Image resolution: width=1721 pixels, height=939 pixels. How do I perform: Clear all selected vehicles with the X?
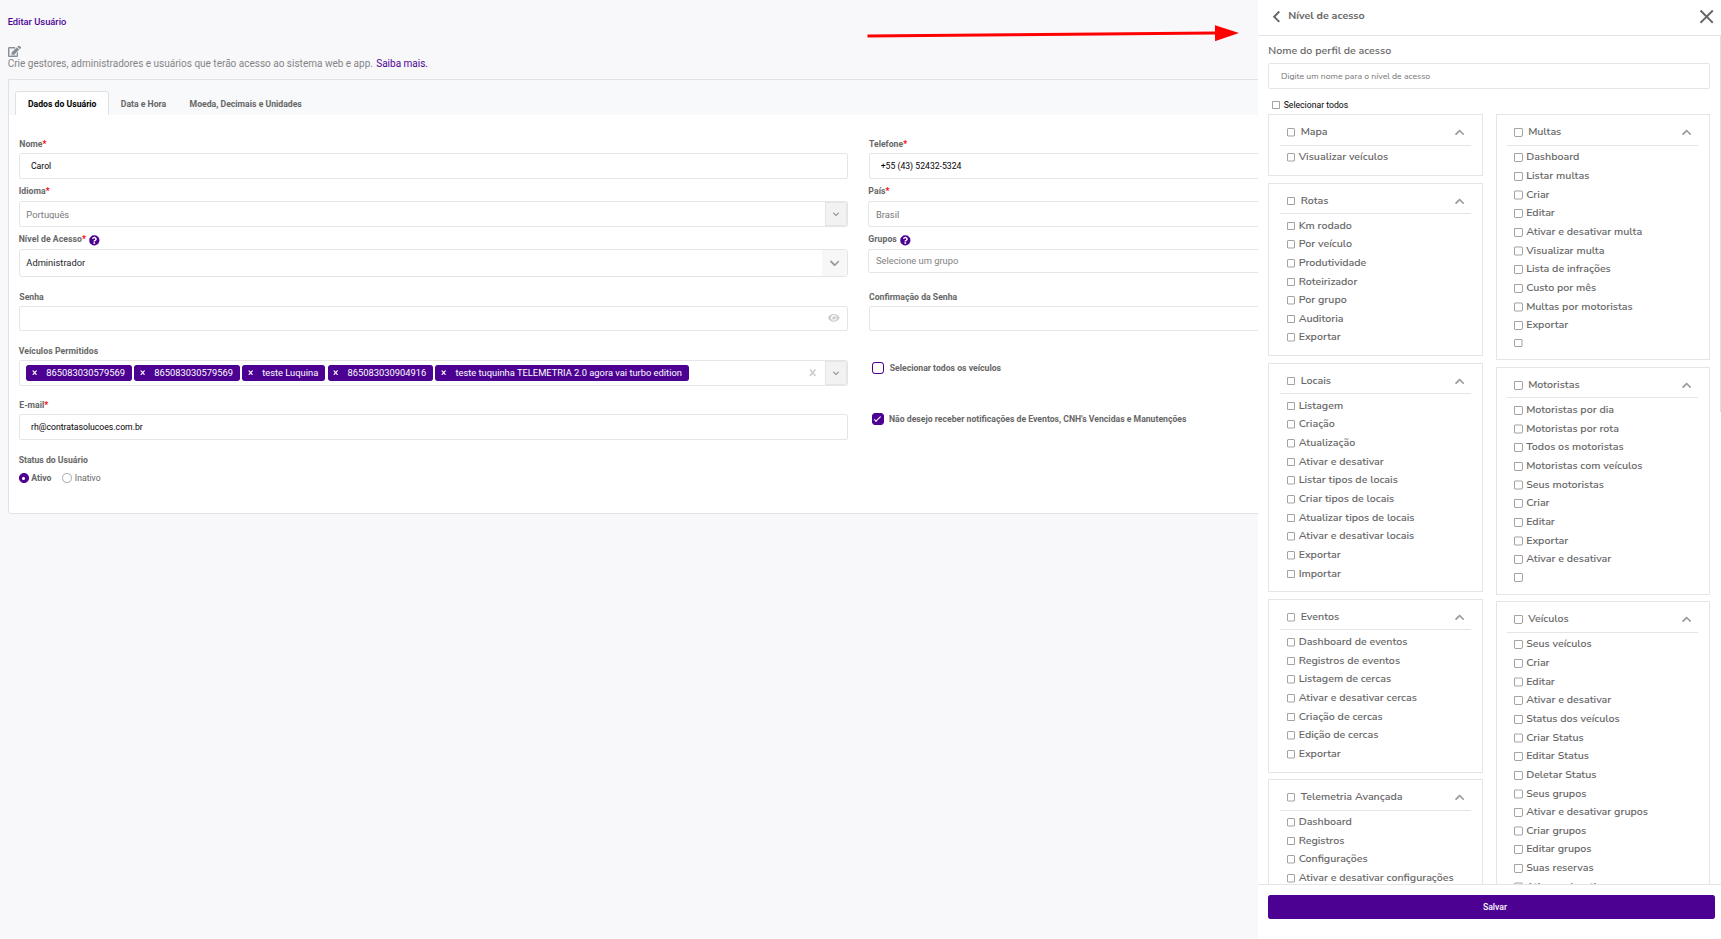pyautogui.click(x=812, y=373)
